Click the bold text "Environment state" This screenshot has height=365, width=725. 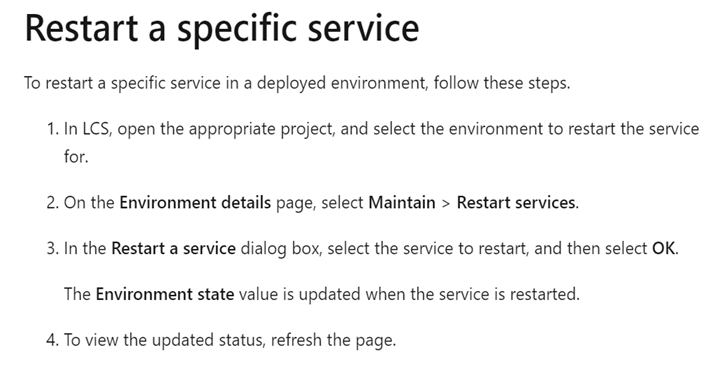165,294
